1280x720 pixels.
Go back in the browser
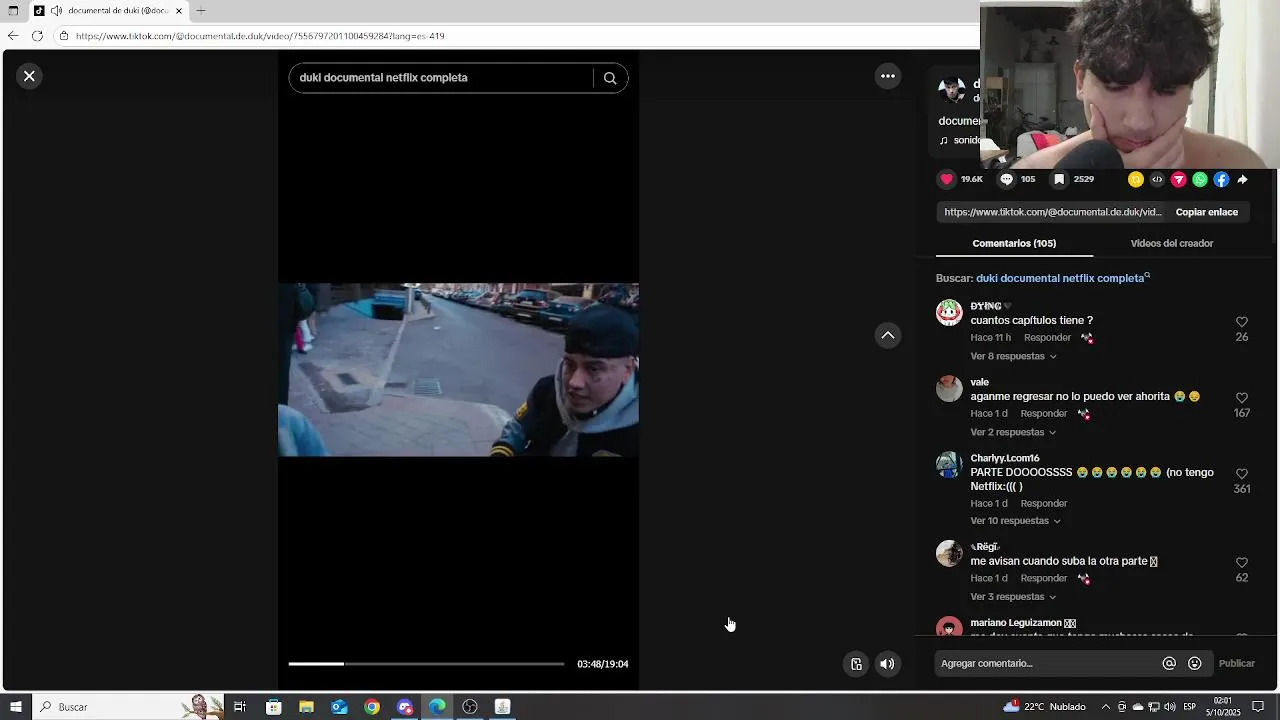pos(13,36)
